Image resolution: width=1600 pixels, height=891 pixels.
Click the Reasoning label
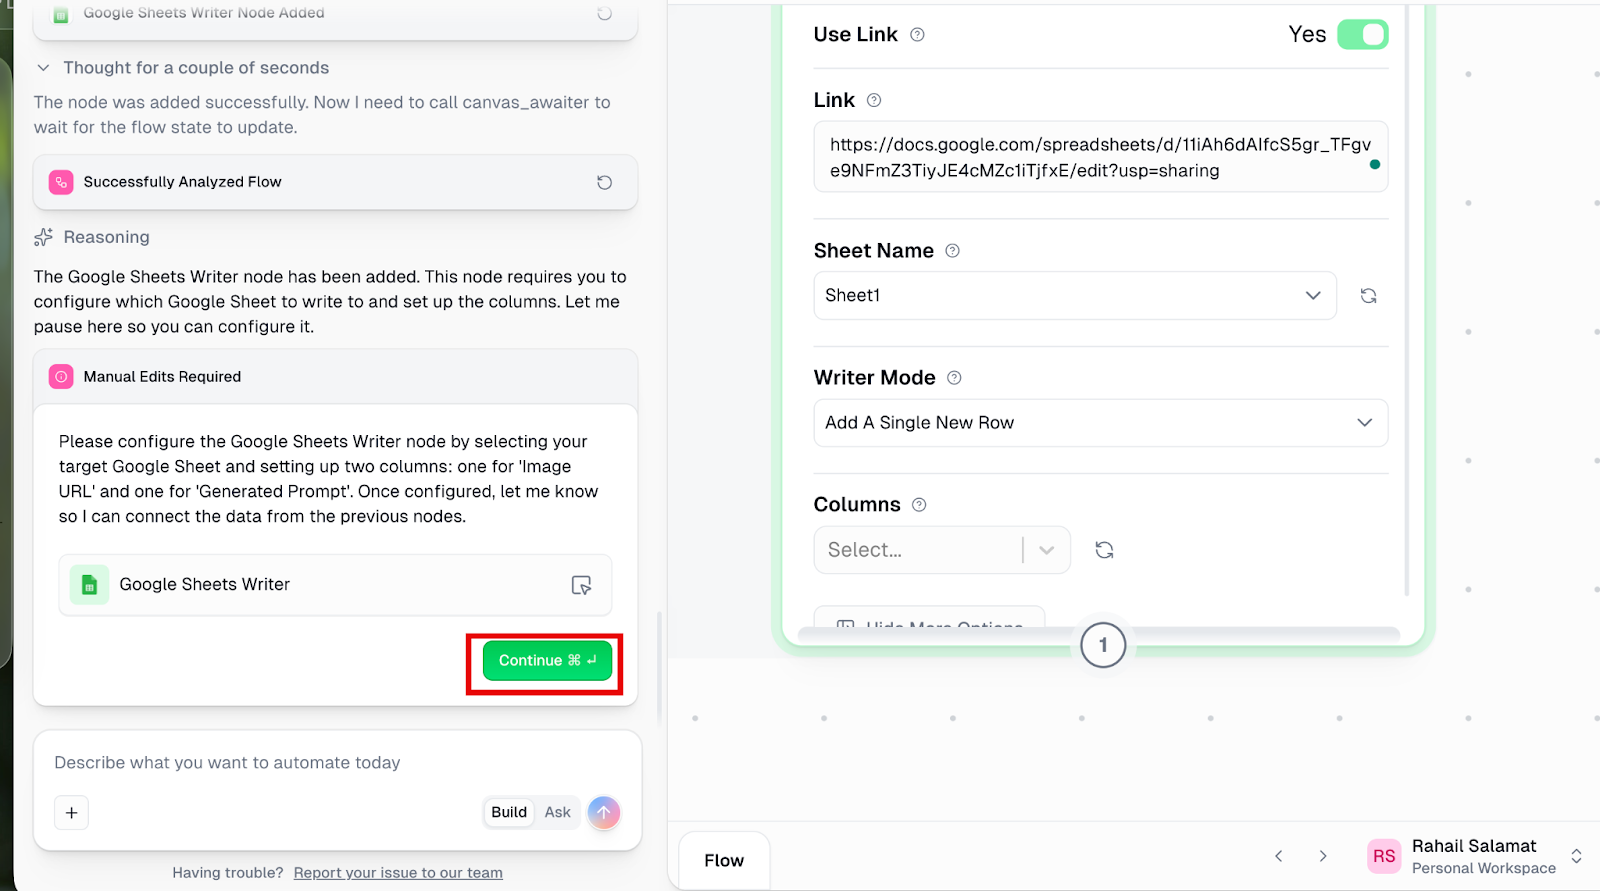106,237
